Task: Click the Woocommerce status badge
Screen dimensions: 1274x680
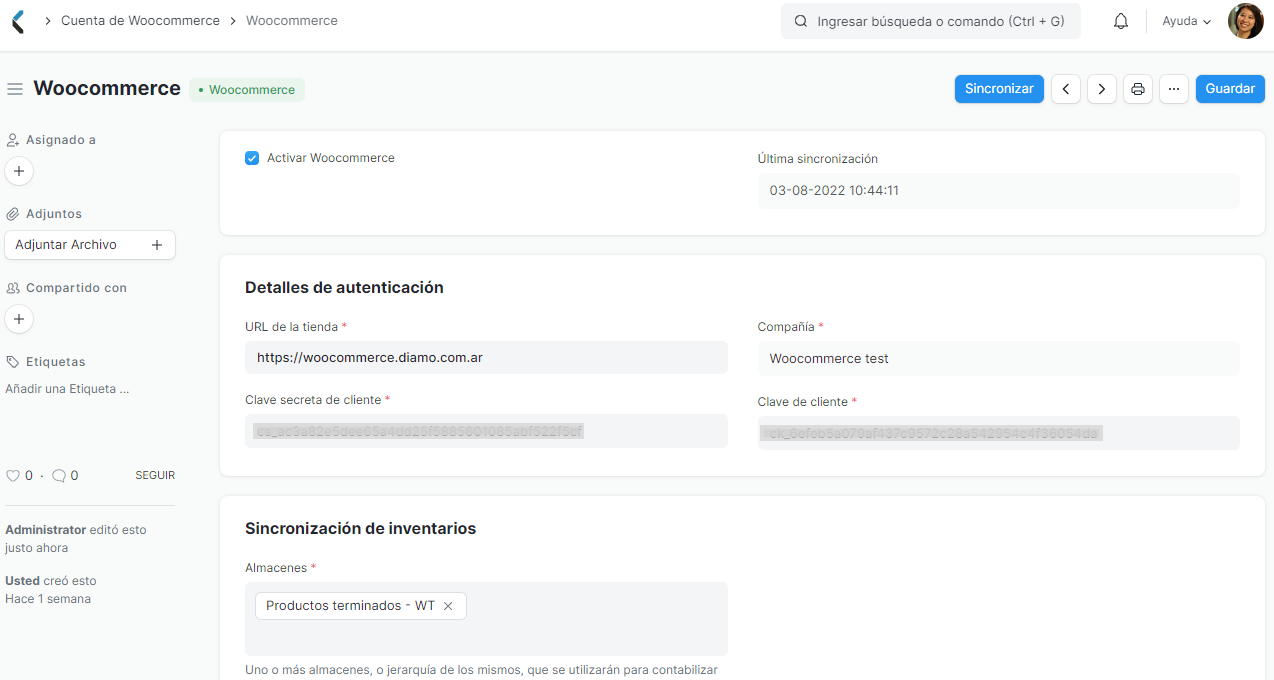Action: (x=247, y=90)
